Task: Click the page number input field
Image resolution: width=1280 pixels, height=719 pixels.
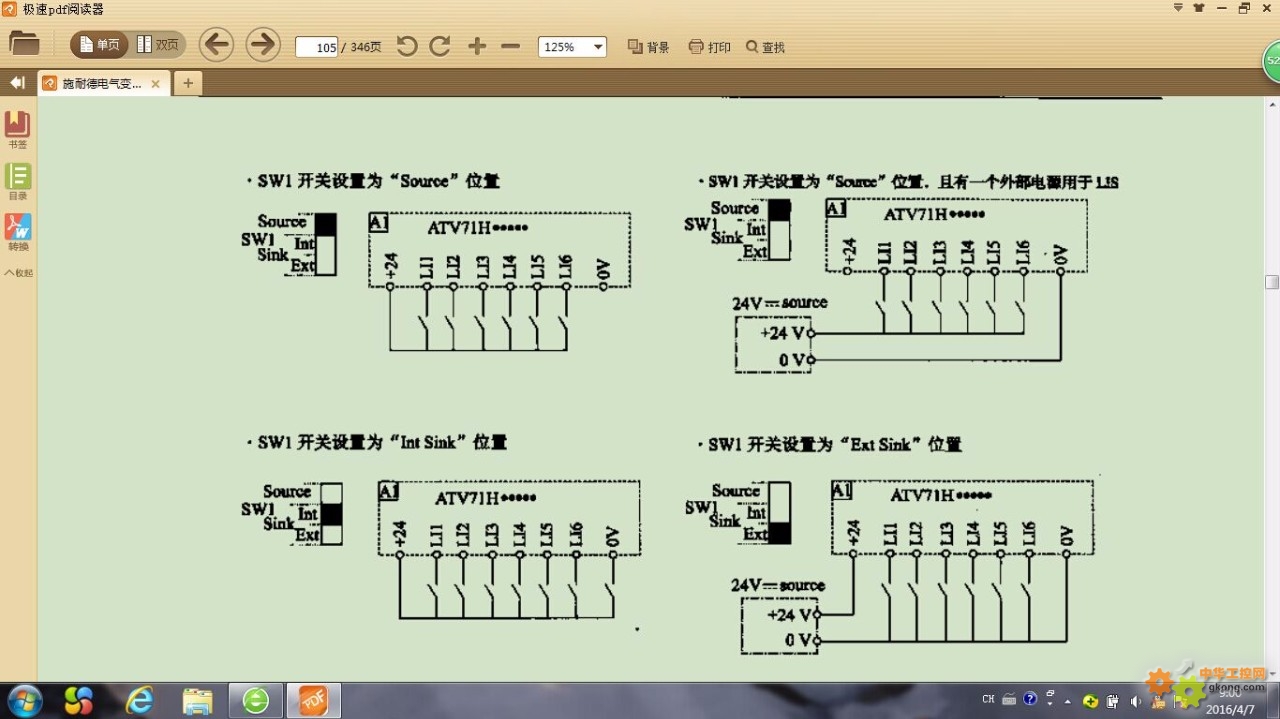Action: (317, 47)
